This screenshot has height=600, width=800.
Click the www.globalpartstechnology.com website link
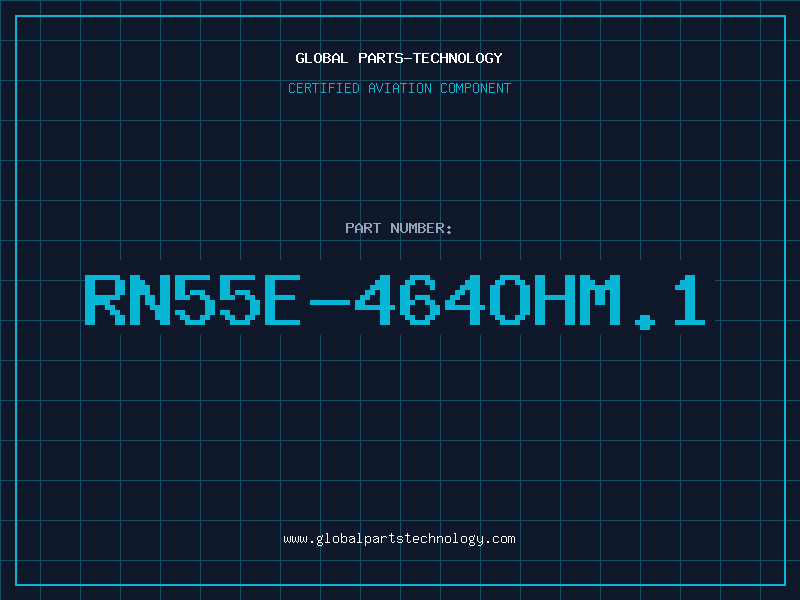(x=399, y=539)
